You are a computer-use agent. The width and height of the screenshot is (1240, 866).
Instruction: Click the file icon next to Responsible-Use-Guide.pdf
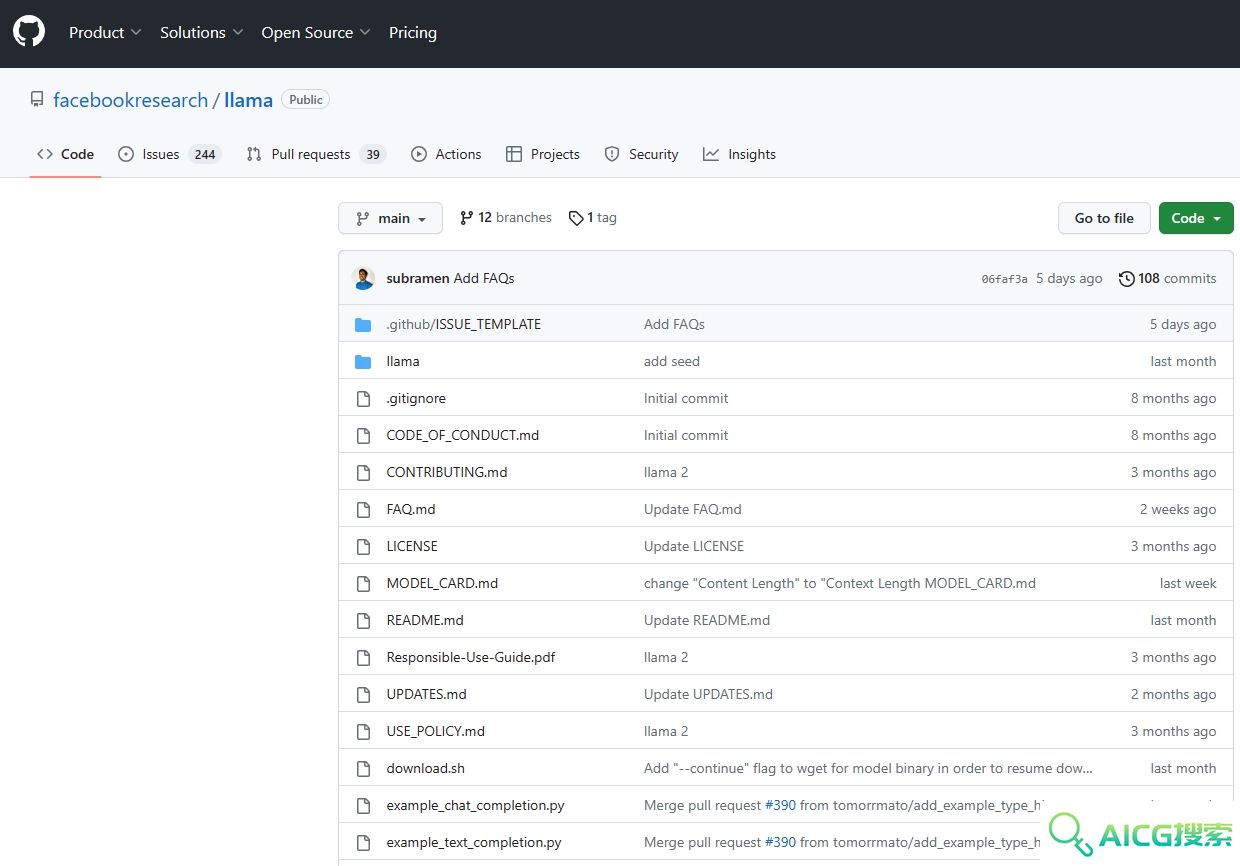pyautogui.click(x=364, y=658)
